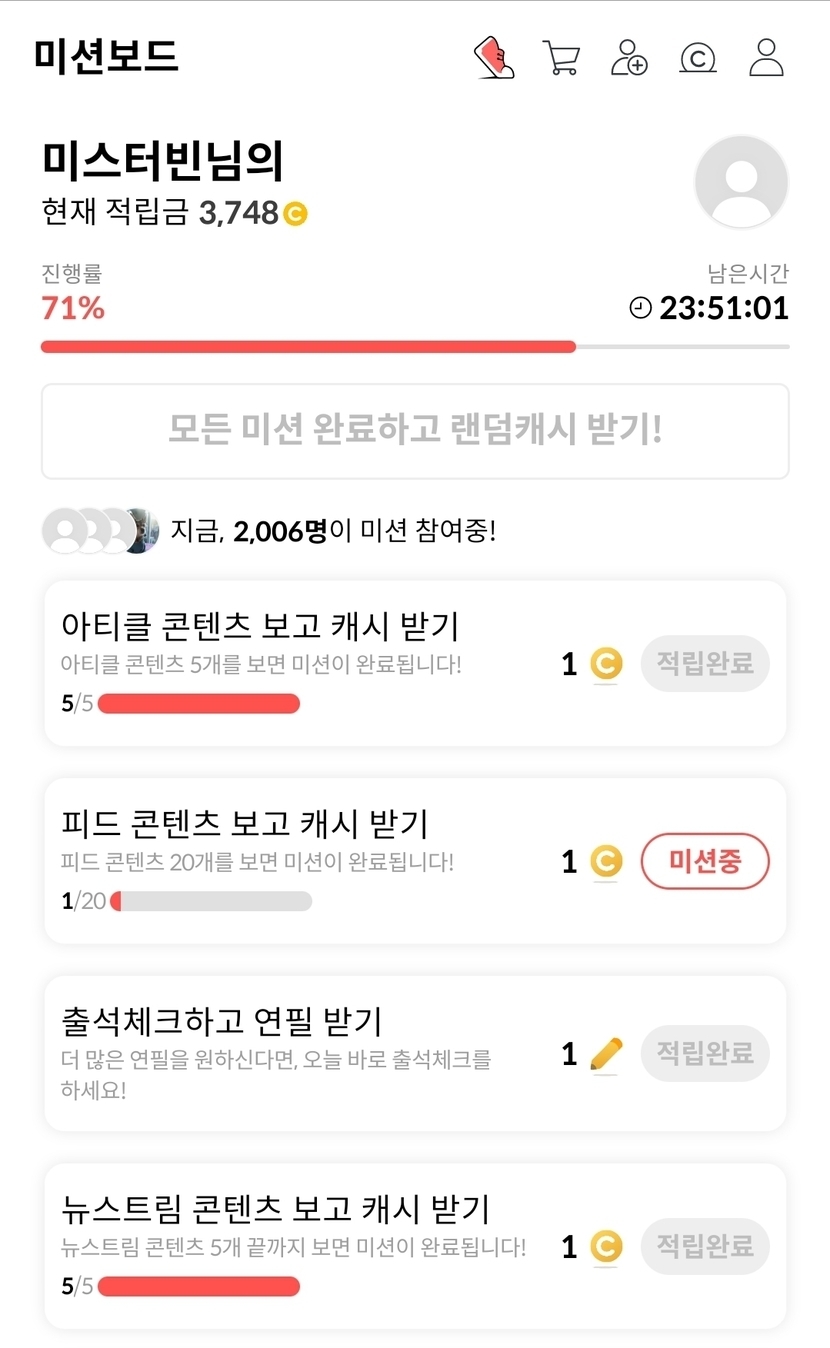The image size is (830, 1348).
Task: Tap the large profile avatar picture
Action: point(741,183)
